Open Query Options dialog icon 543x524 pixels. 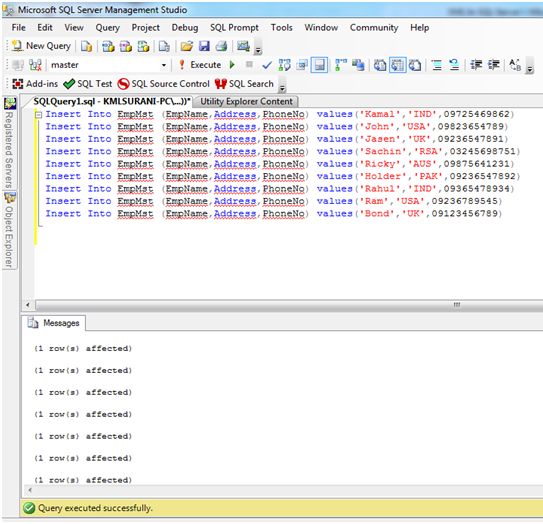(302, 65)
